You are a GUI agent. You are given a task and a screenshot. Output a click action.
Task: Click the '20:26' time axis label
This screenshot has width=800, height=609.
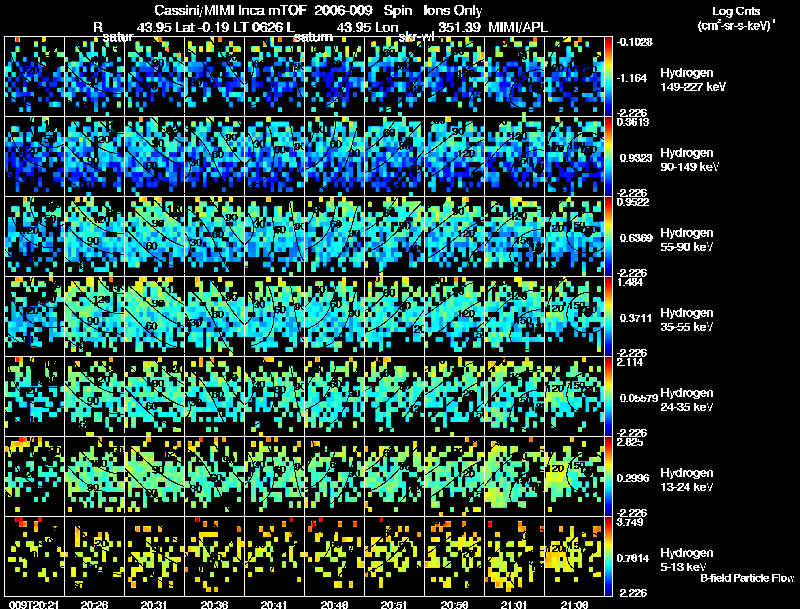tap(94, 604)
